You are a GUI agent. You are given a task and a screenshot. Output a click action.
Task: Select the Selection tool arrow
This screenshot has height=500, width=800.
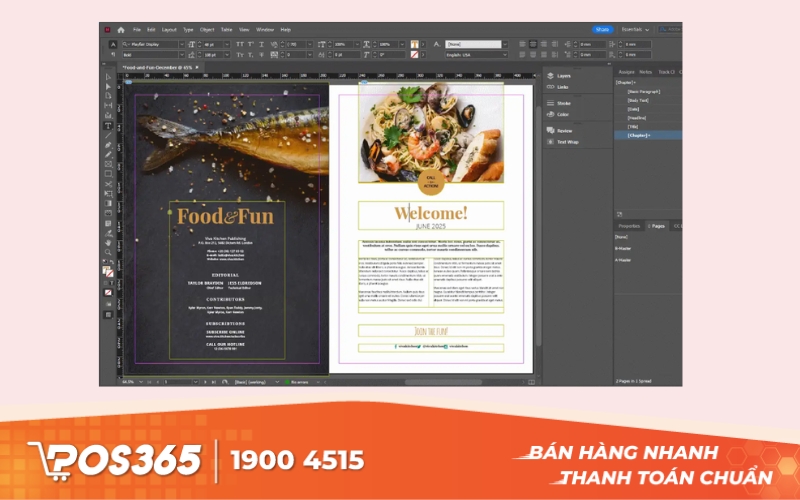(108, 77)
